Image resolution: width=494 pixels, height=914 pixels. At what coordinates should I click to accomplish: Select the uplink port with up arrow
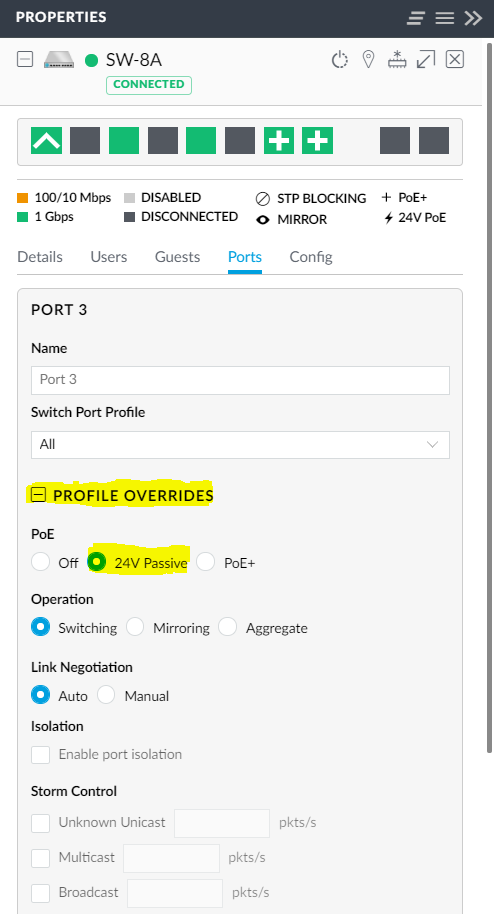(47, 140)
